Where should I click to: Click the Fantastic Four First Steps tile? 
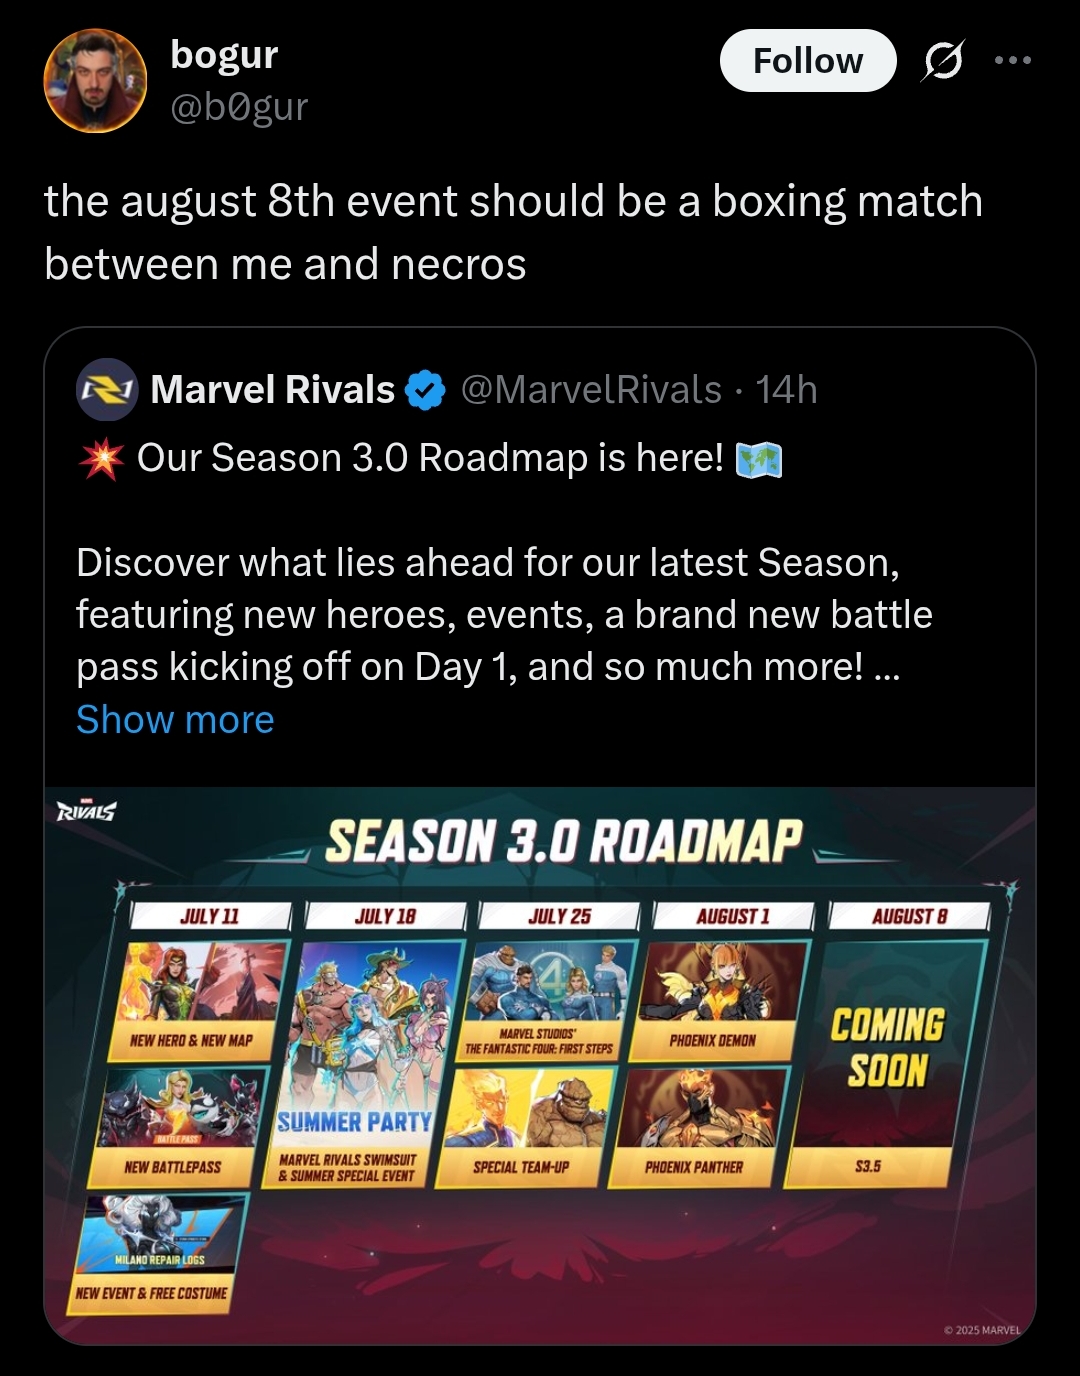[548, 1000]
